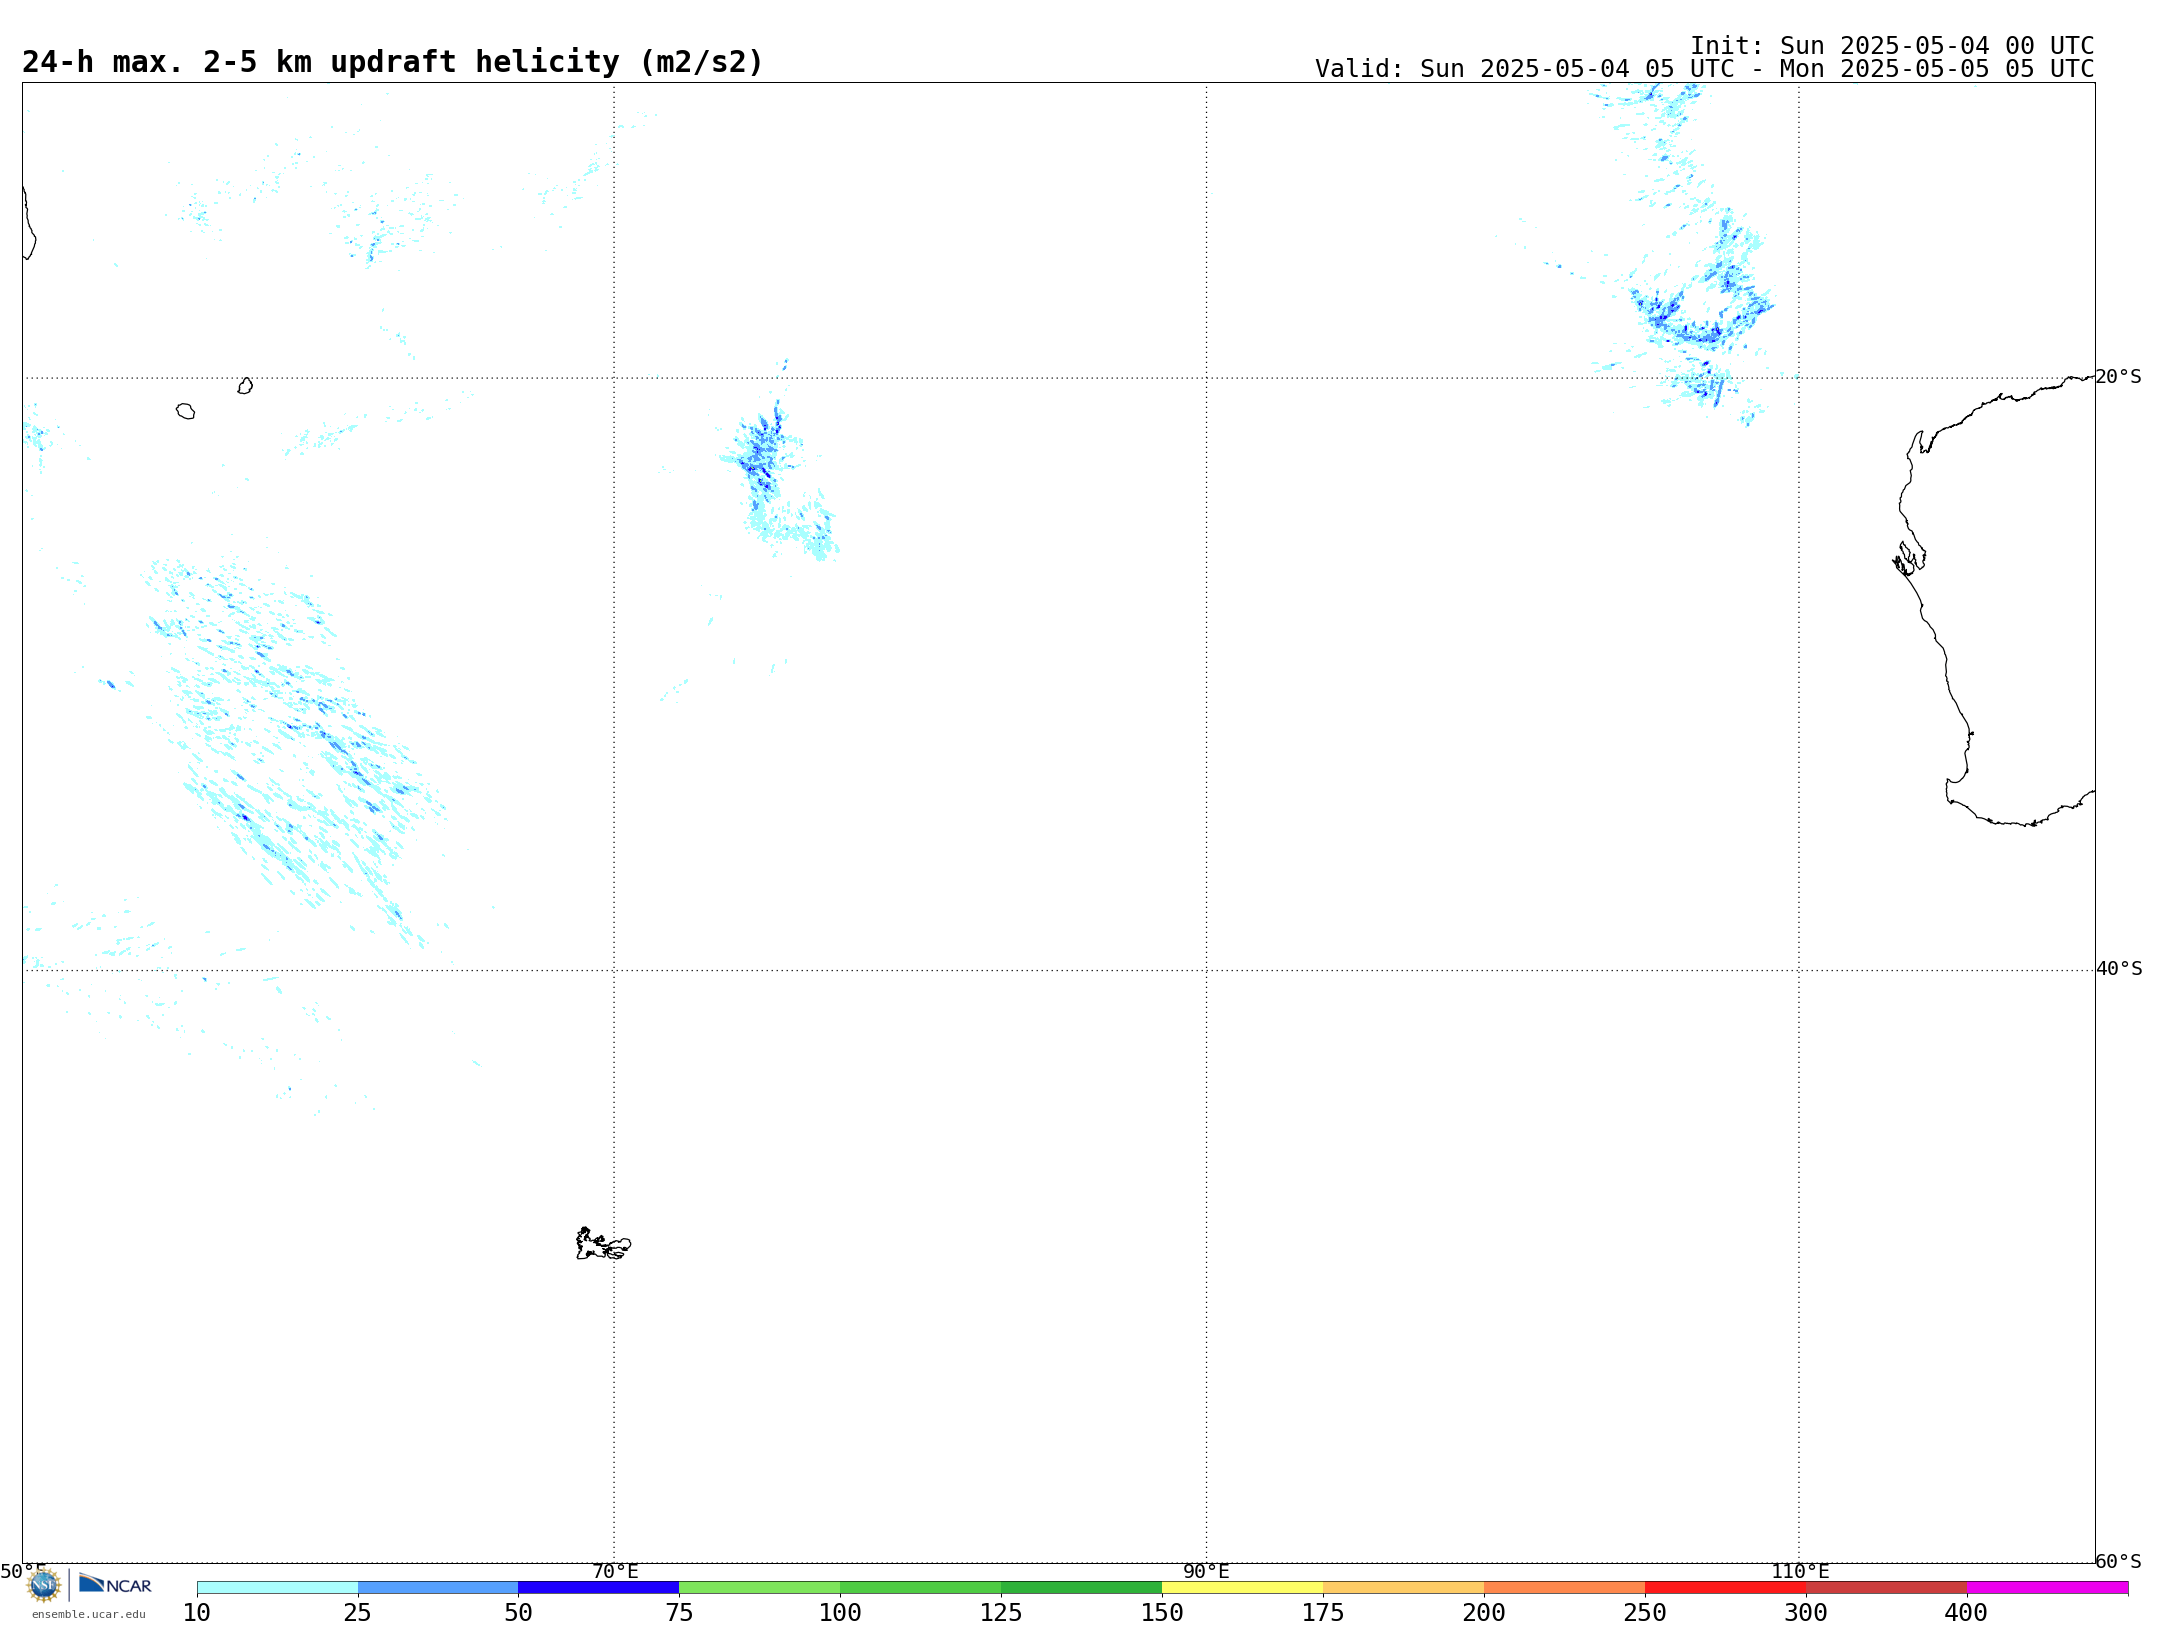Click the orange 200-250 colorbar segment
Viewport: 2160px width, 1626px height.
coord(1564,1588)
